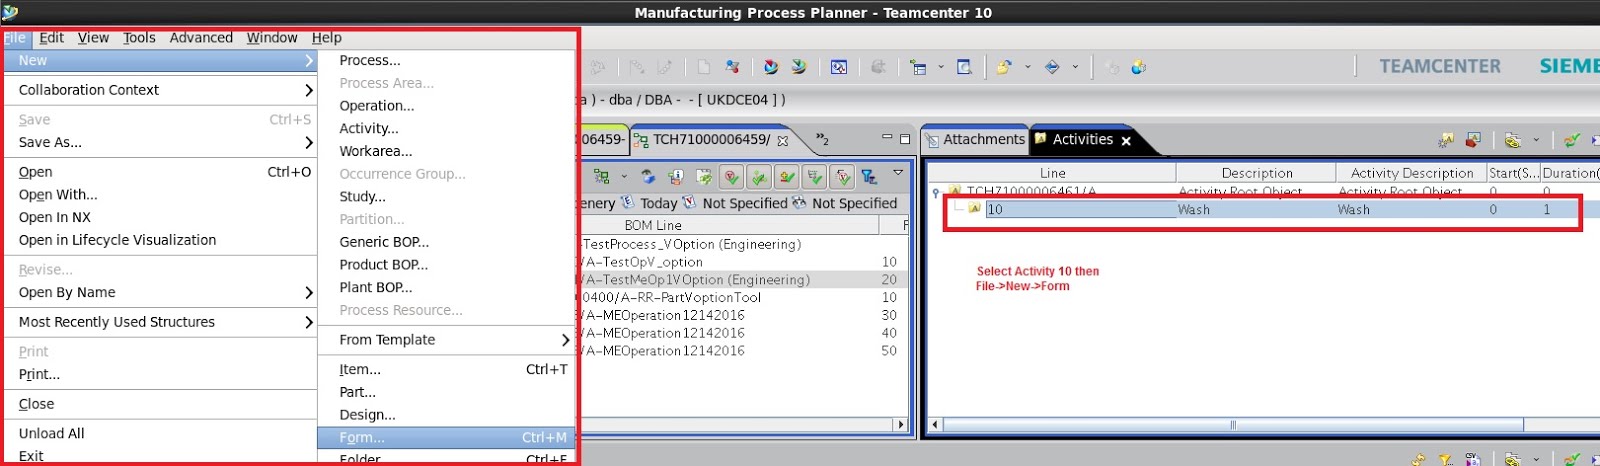Toggle the plus/minus checkmark button
The height and width of the screenshot is (466, 1600).
pos(787,177)
